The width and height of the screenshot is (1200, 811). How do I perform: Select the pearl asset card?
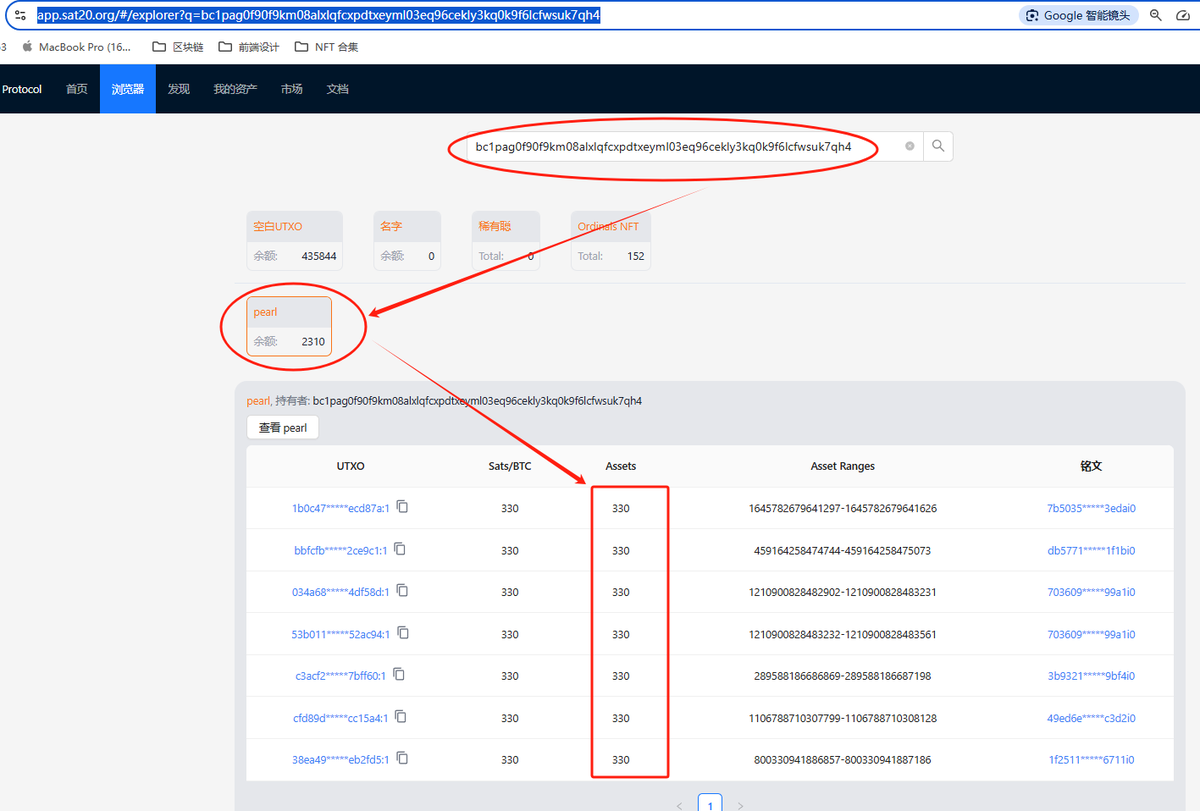pyautogui.click(x=289, y=326)
